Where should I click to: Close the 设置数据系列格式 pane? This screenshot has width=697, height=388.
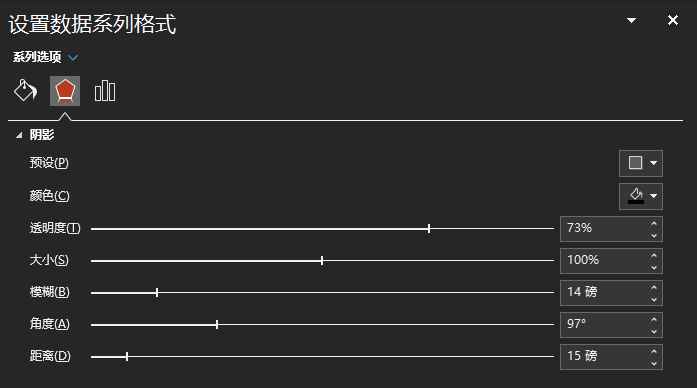(673, 20)
